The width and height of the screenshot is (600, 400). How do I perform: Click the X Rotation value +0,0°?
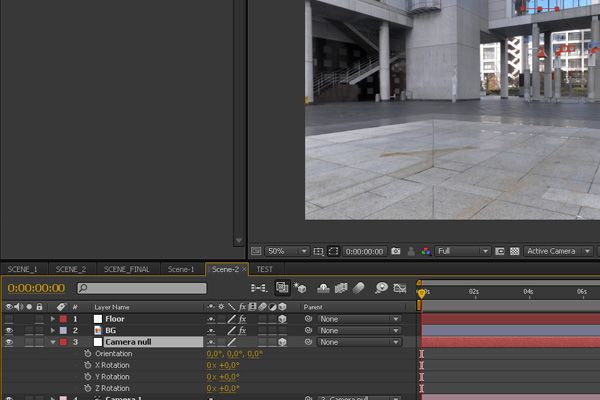pos(229,365)
